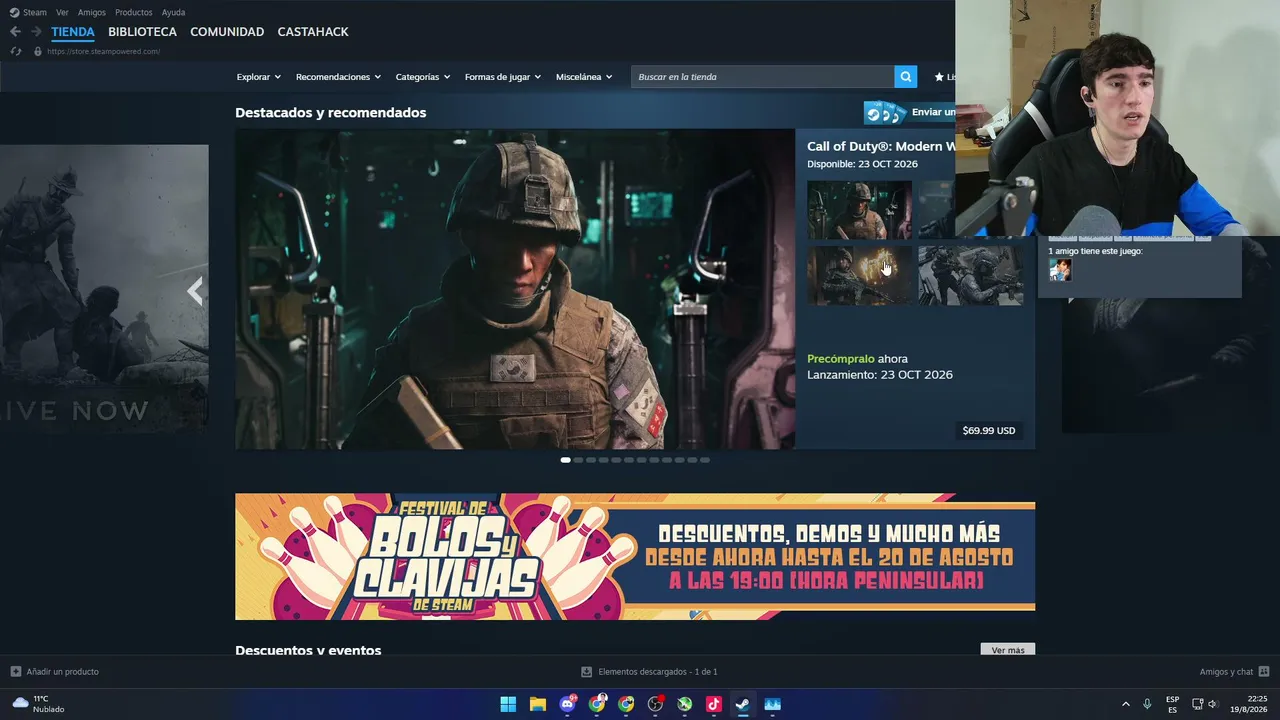The height and width of the screenshot is (720, 1280).
Task: Open the Xbox app from the taskbar
Action: tap(685, 704)
